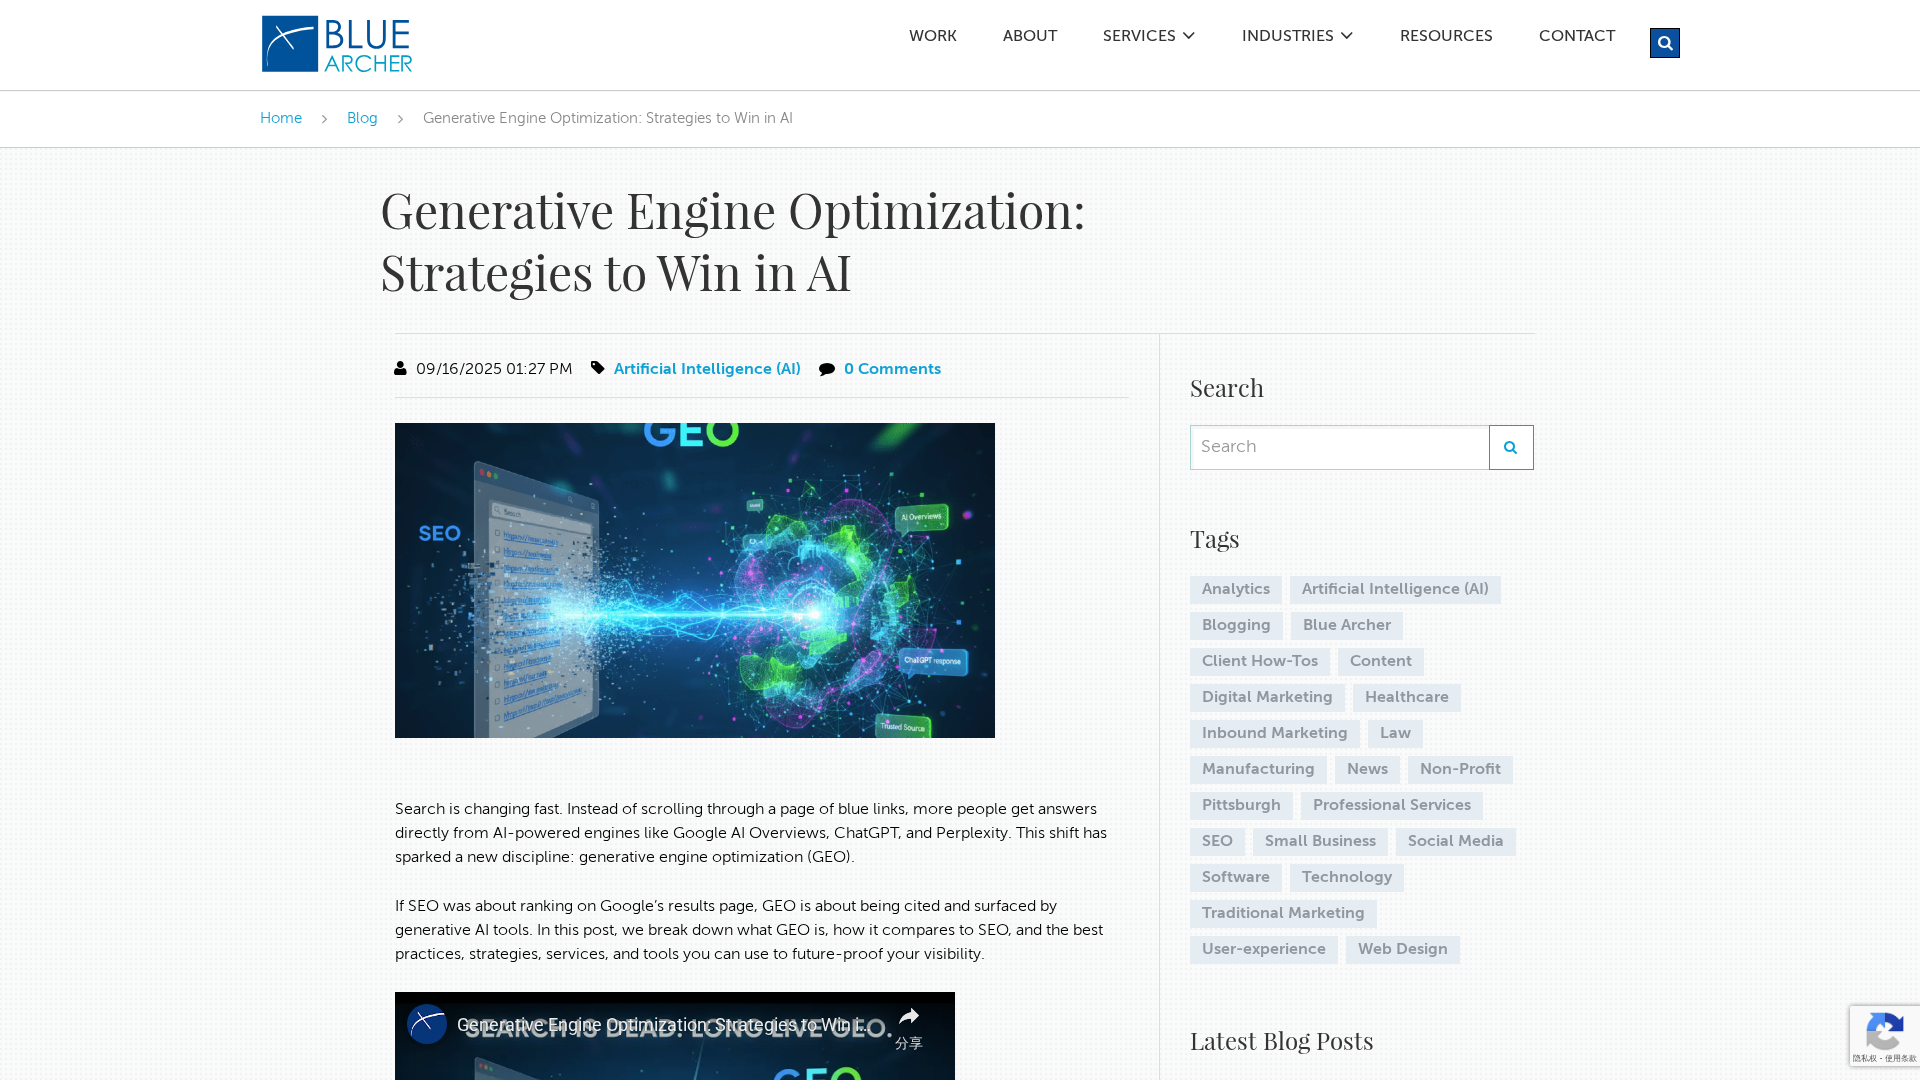The image size is (1920, 1080).
Task: Click the comment bubble icon
Action: (x=827, y=369)
